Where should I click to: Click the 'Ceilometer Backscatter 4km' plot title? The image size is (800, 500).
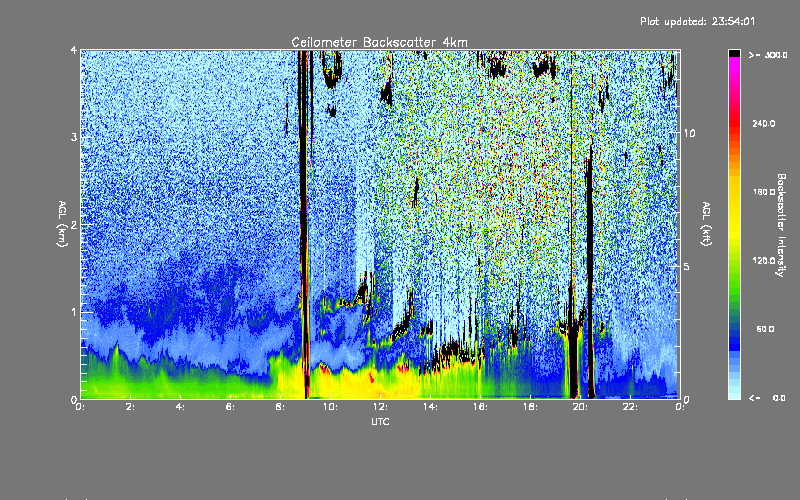tap(379, 42)
